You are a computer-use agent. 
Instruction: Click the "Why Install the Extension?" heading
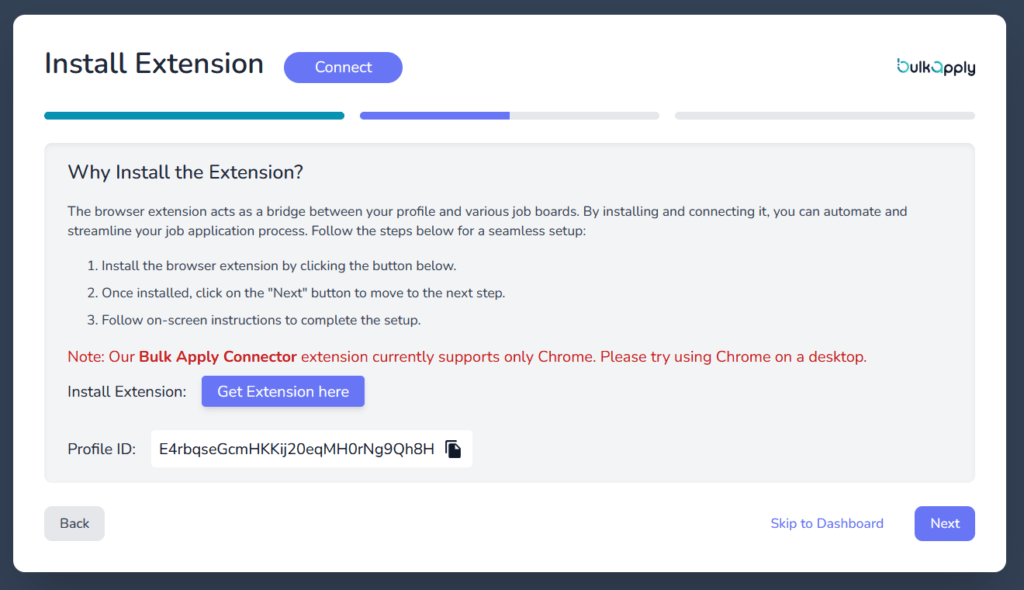(x=185, y=172)
